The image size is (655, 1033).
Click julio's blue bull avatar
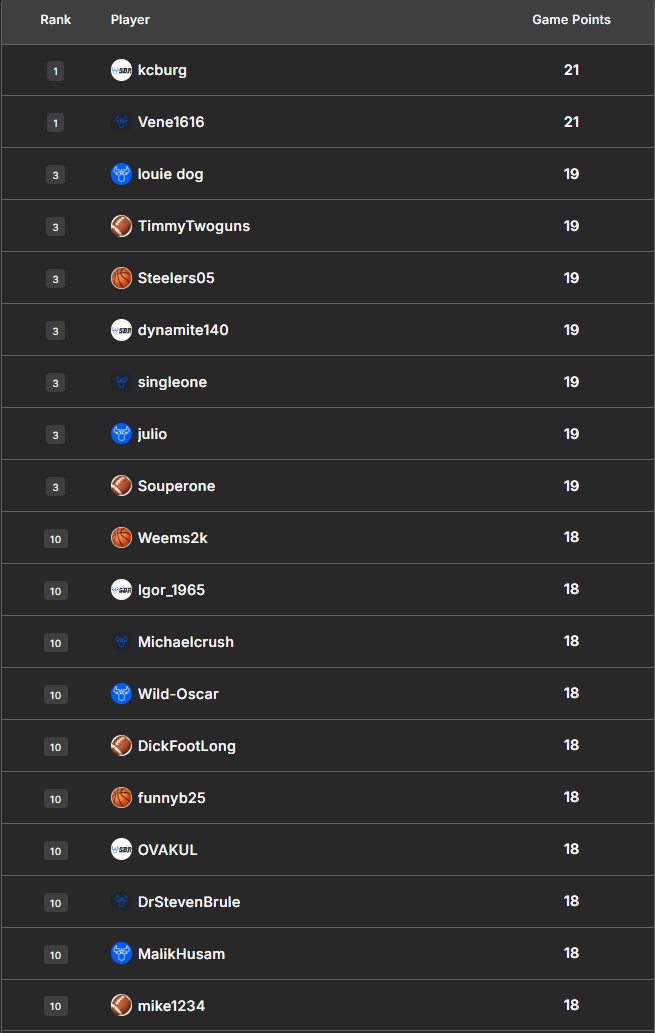121,434
